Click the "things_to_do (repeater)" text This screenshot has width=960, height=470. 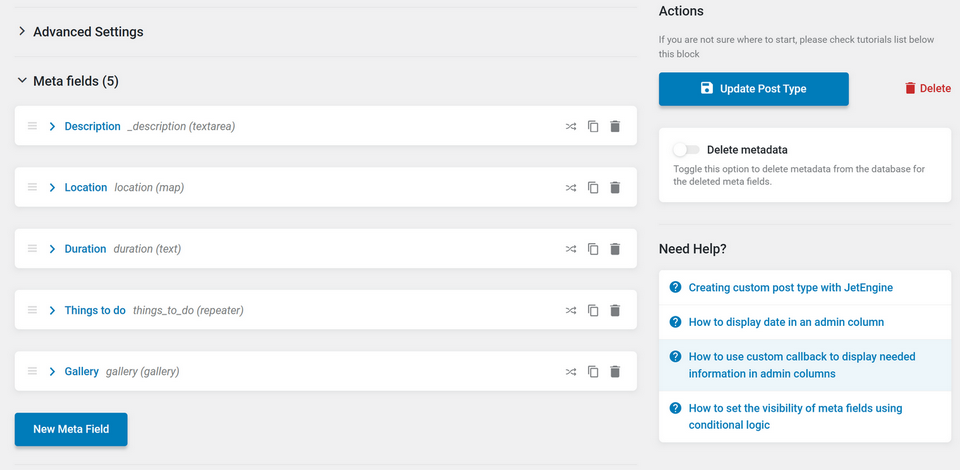189,311
